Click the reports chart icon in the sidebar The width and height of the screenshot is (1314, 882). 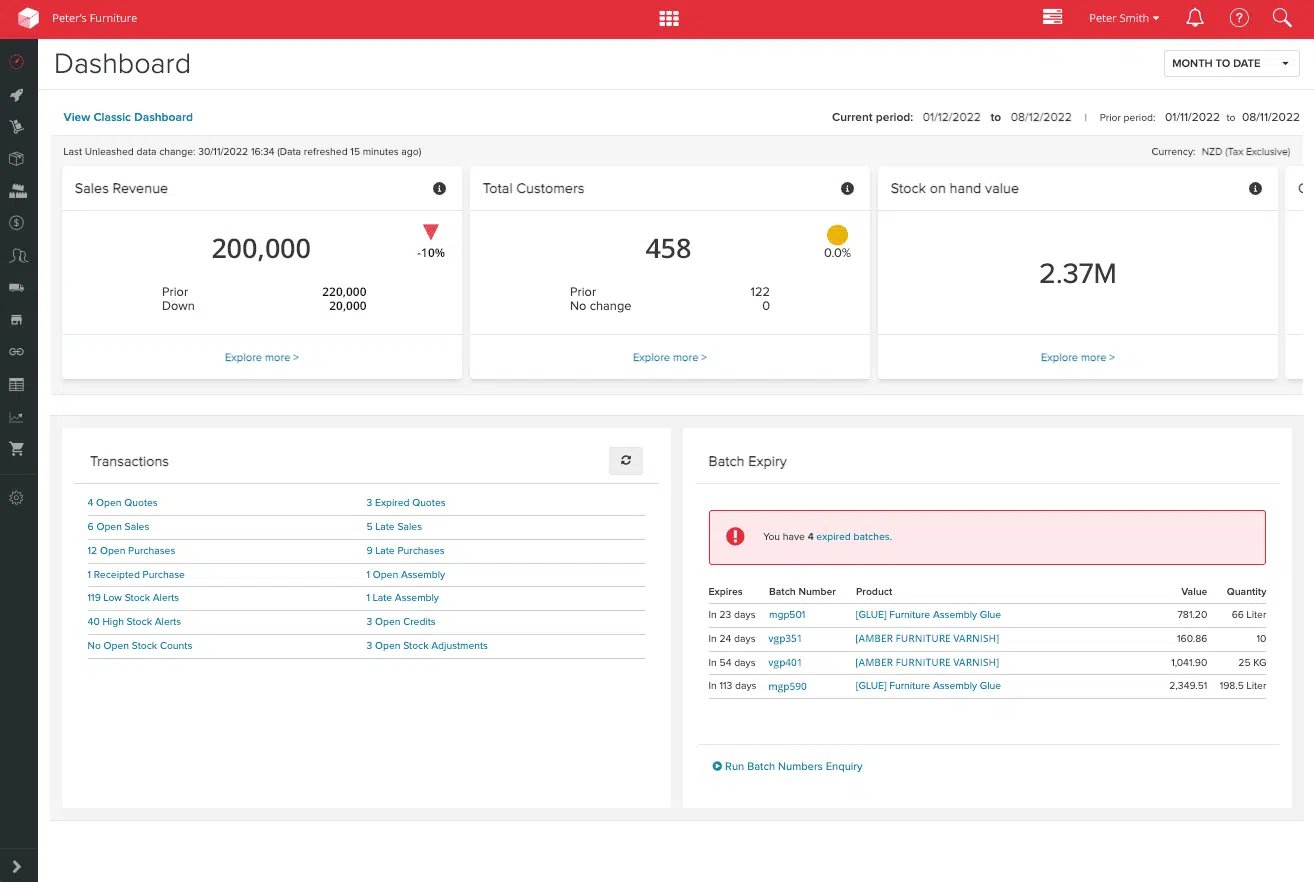(x=17, y=416)
